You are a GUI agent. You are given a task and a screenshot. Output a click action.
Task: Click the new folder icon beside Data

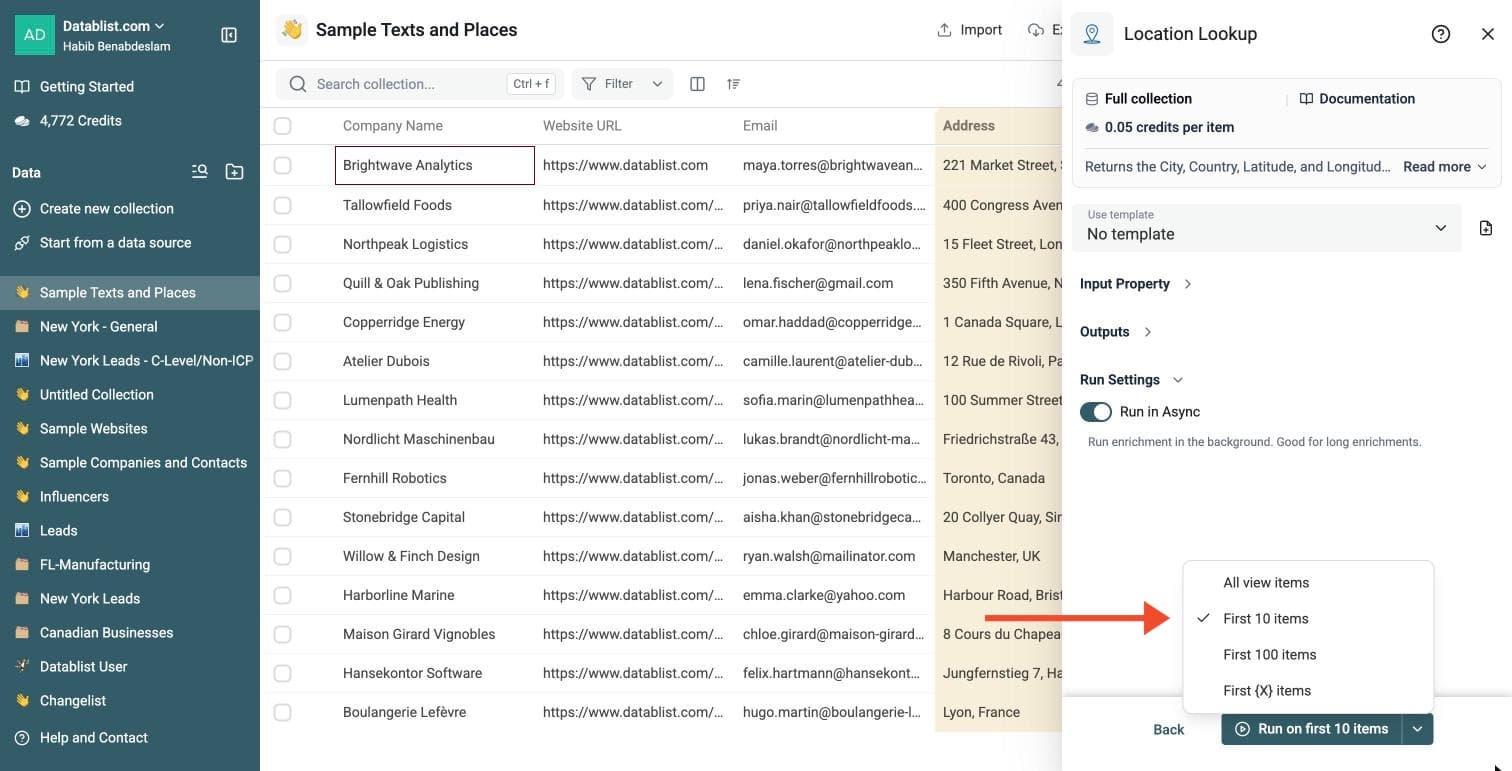(234, 172)
